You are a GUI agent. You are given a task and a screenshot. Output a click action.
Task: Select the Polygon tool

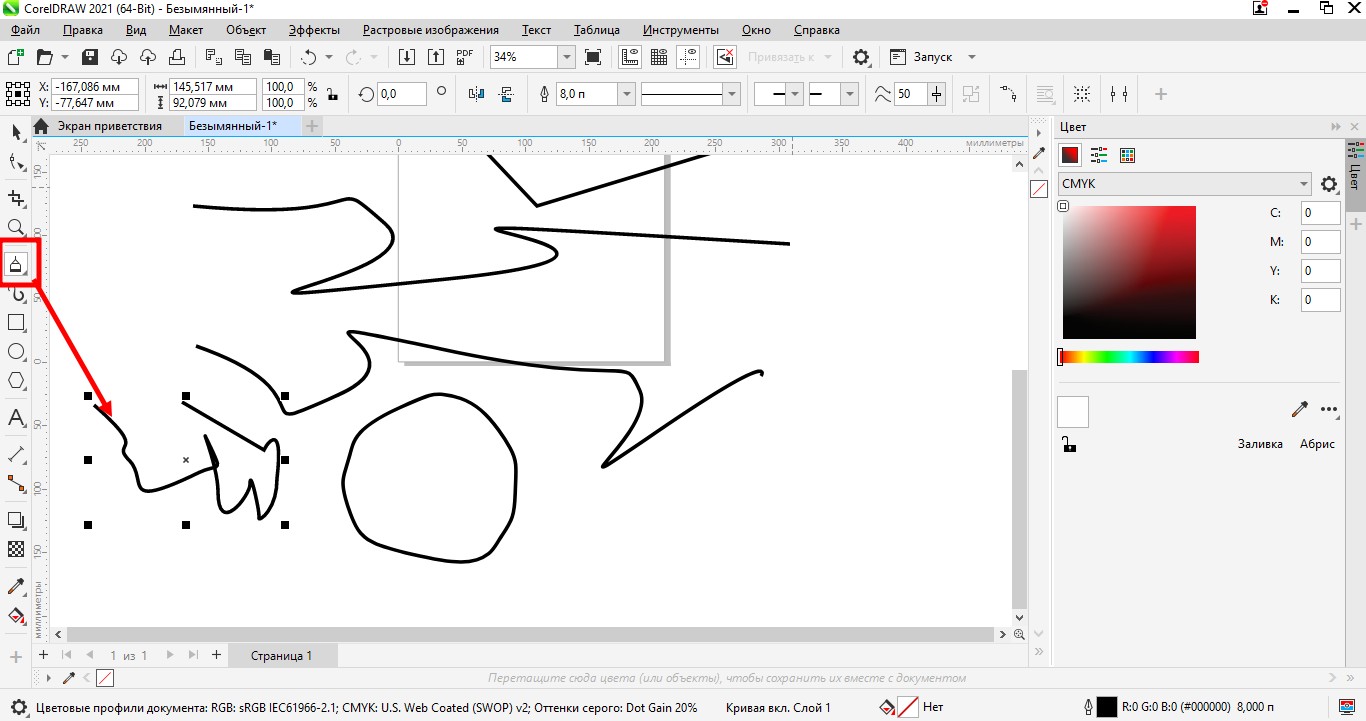point(16,381)
